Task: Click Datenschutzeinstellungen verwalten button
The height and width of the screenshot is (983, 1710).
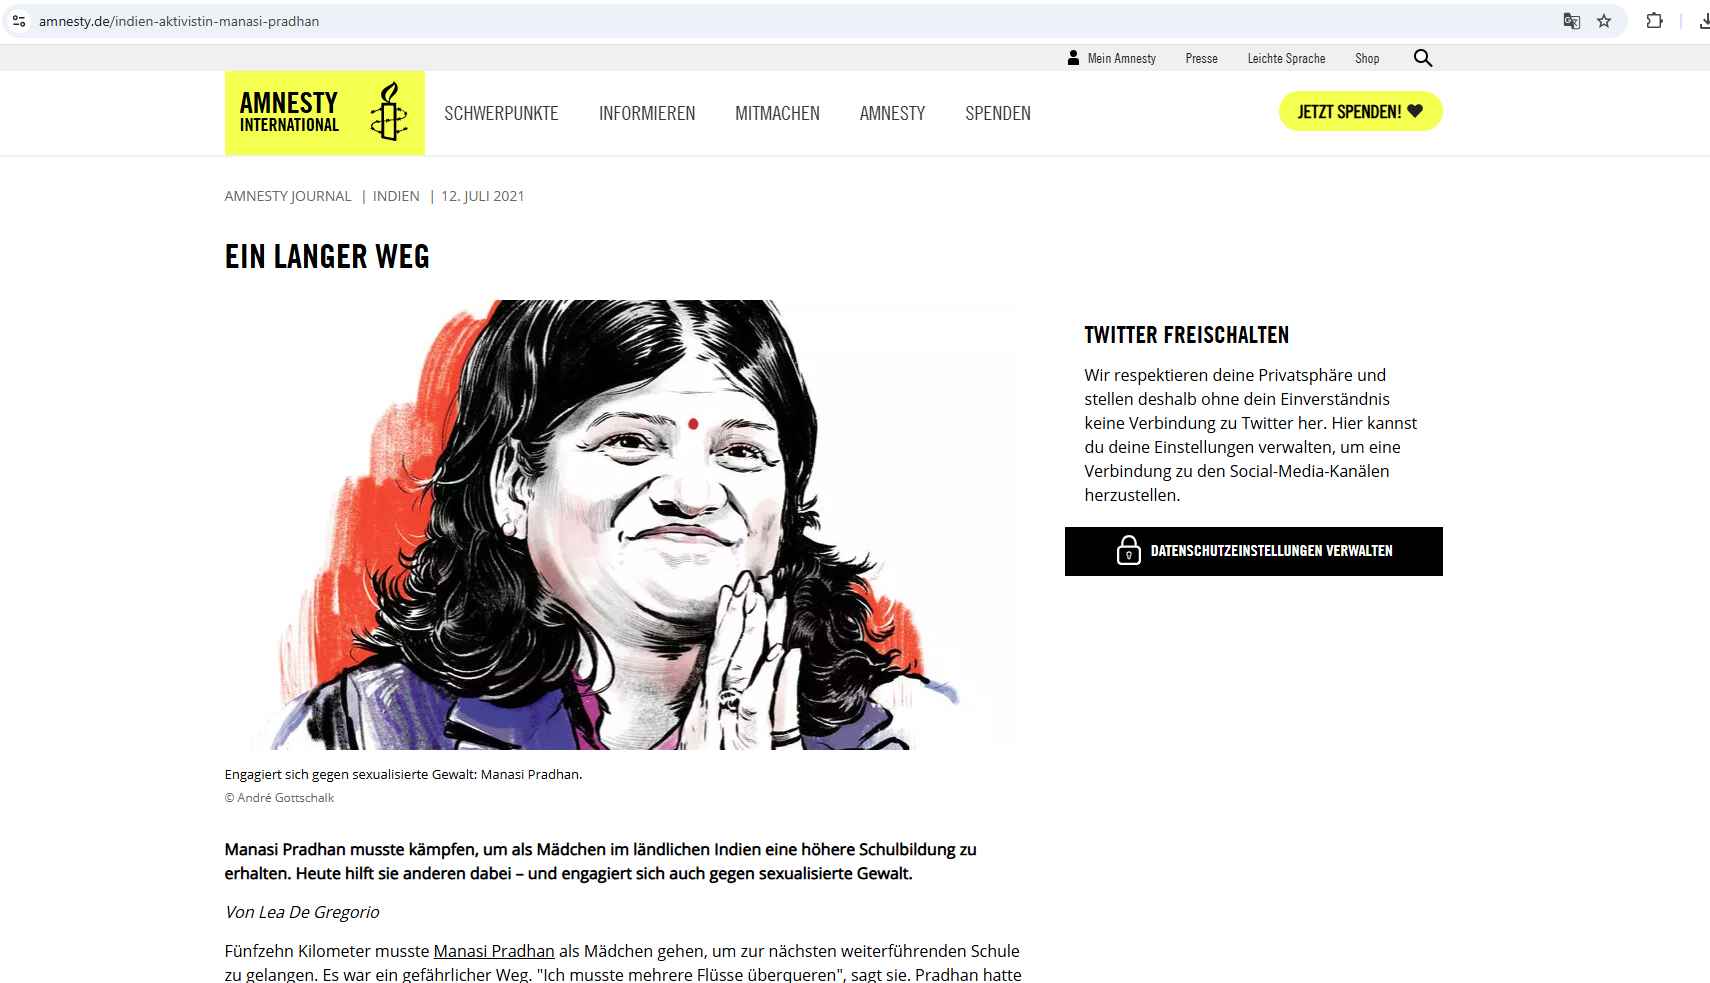Action: (x=1254, y=551)
